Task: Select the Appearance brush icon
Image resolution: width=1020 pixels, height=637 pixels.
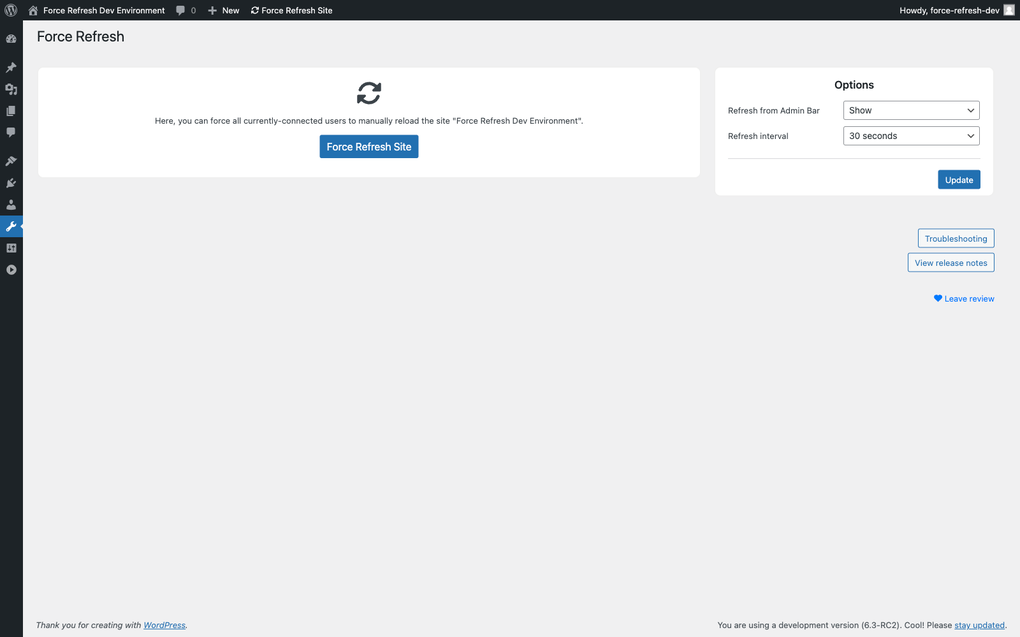Action: pos(11,160)
